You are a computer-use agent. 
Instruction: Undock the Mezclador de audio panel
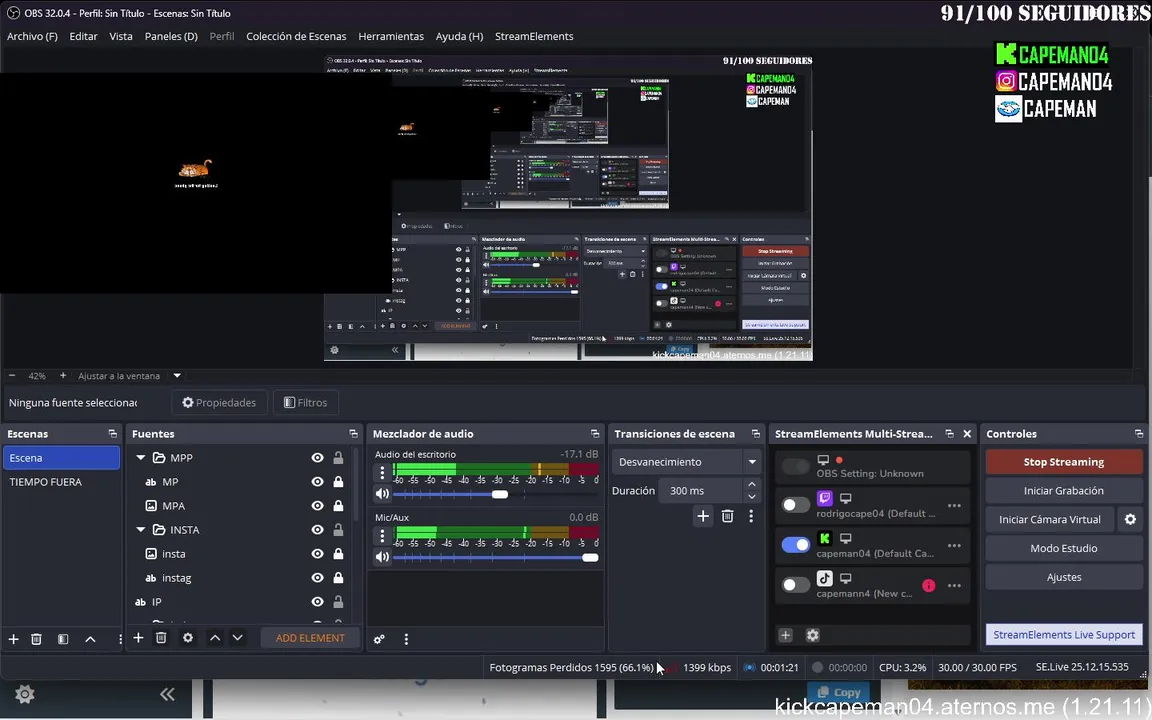pos(594,433)
